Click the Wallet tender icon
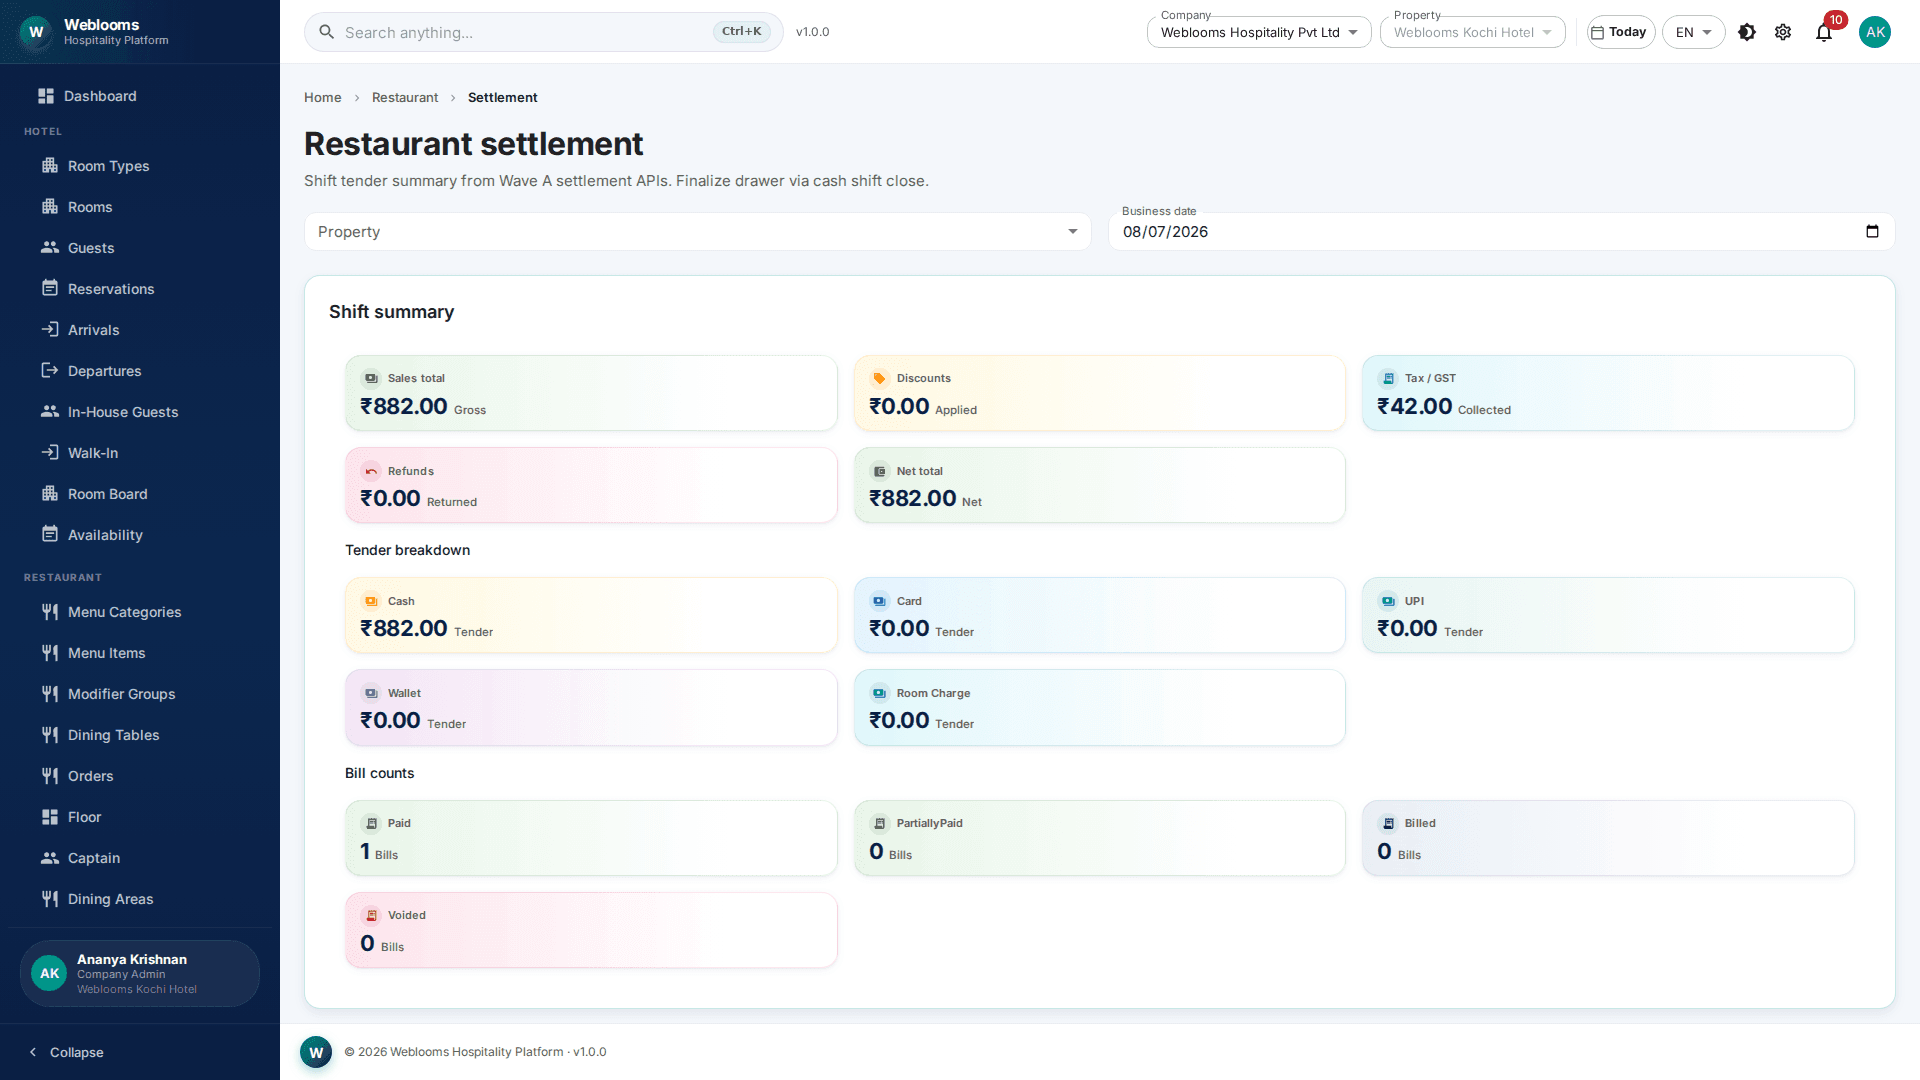1920x1080 pixels. click(x=371, y=693)
